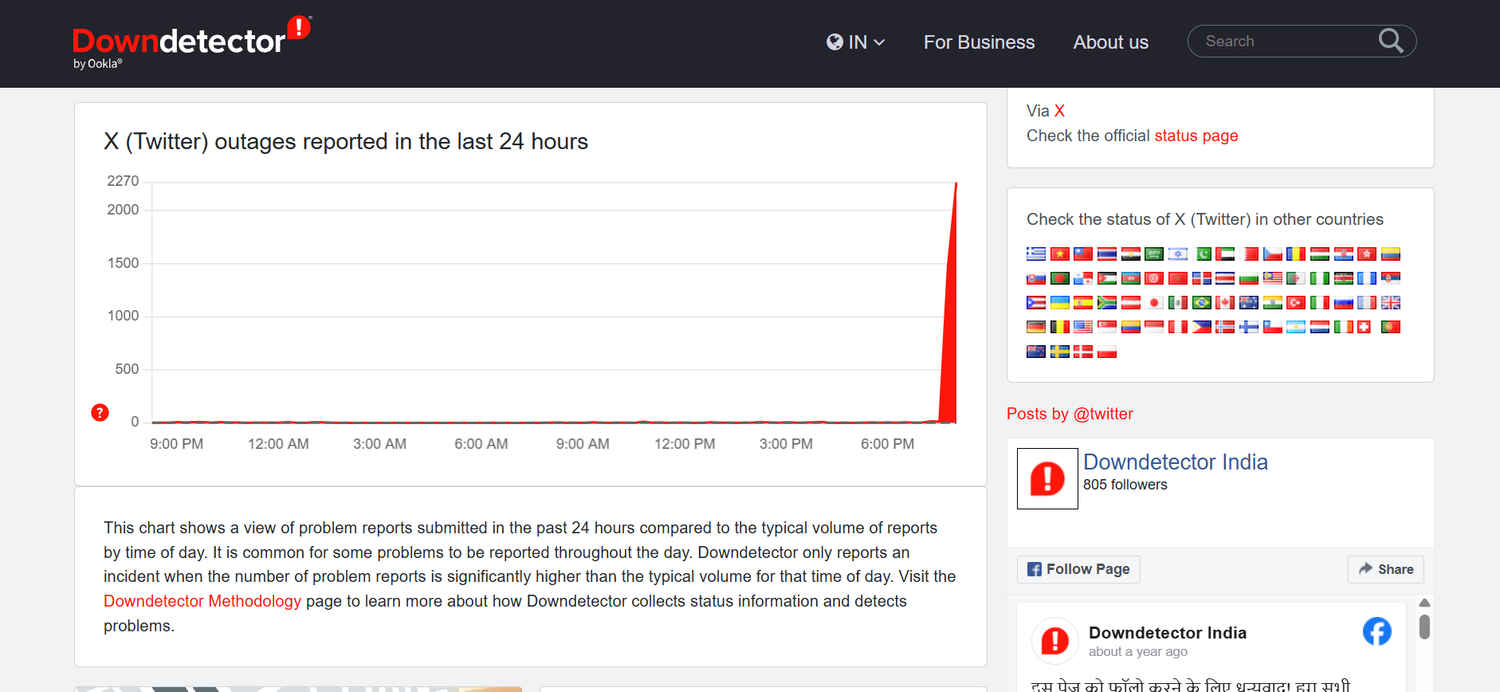Choose the Canada flag
Image resolution: width=1500 pixels, height=692 pixels.
pos(1225,302)
